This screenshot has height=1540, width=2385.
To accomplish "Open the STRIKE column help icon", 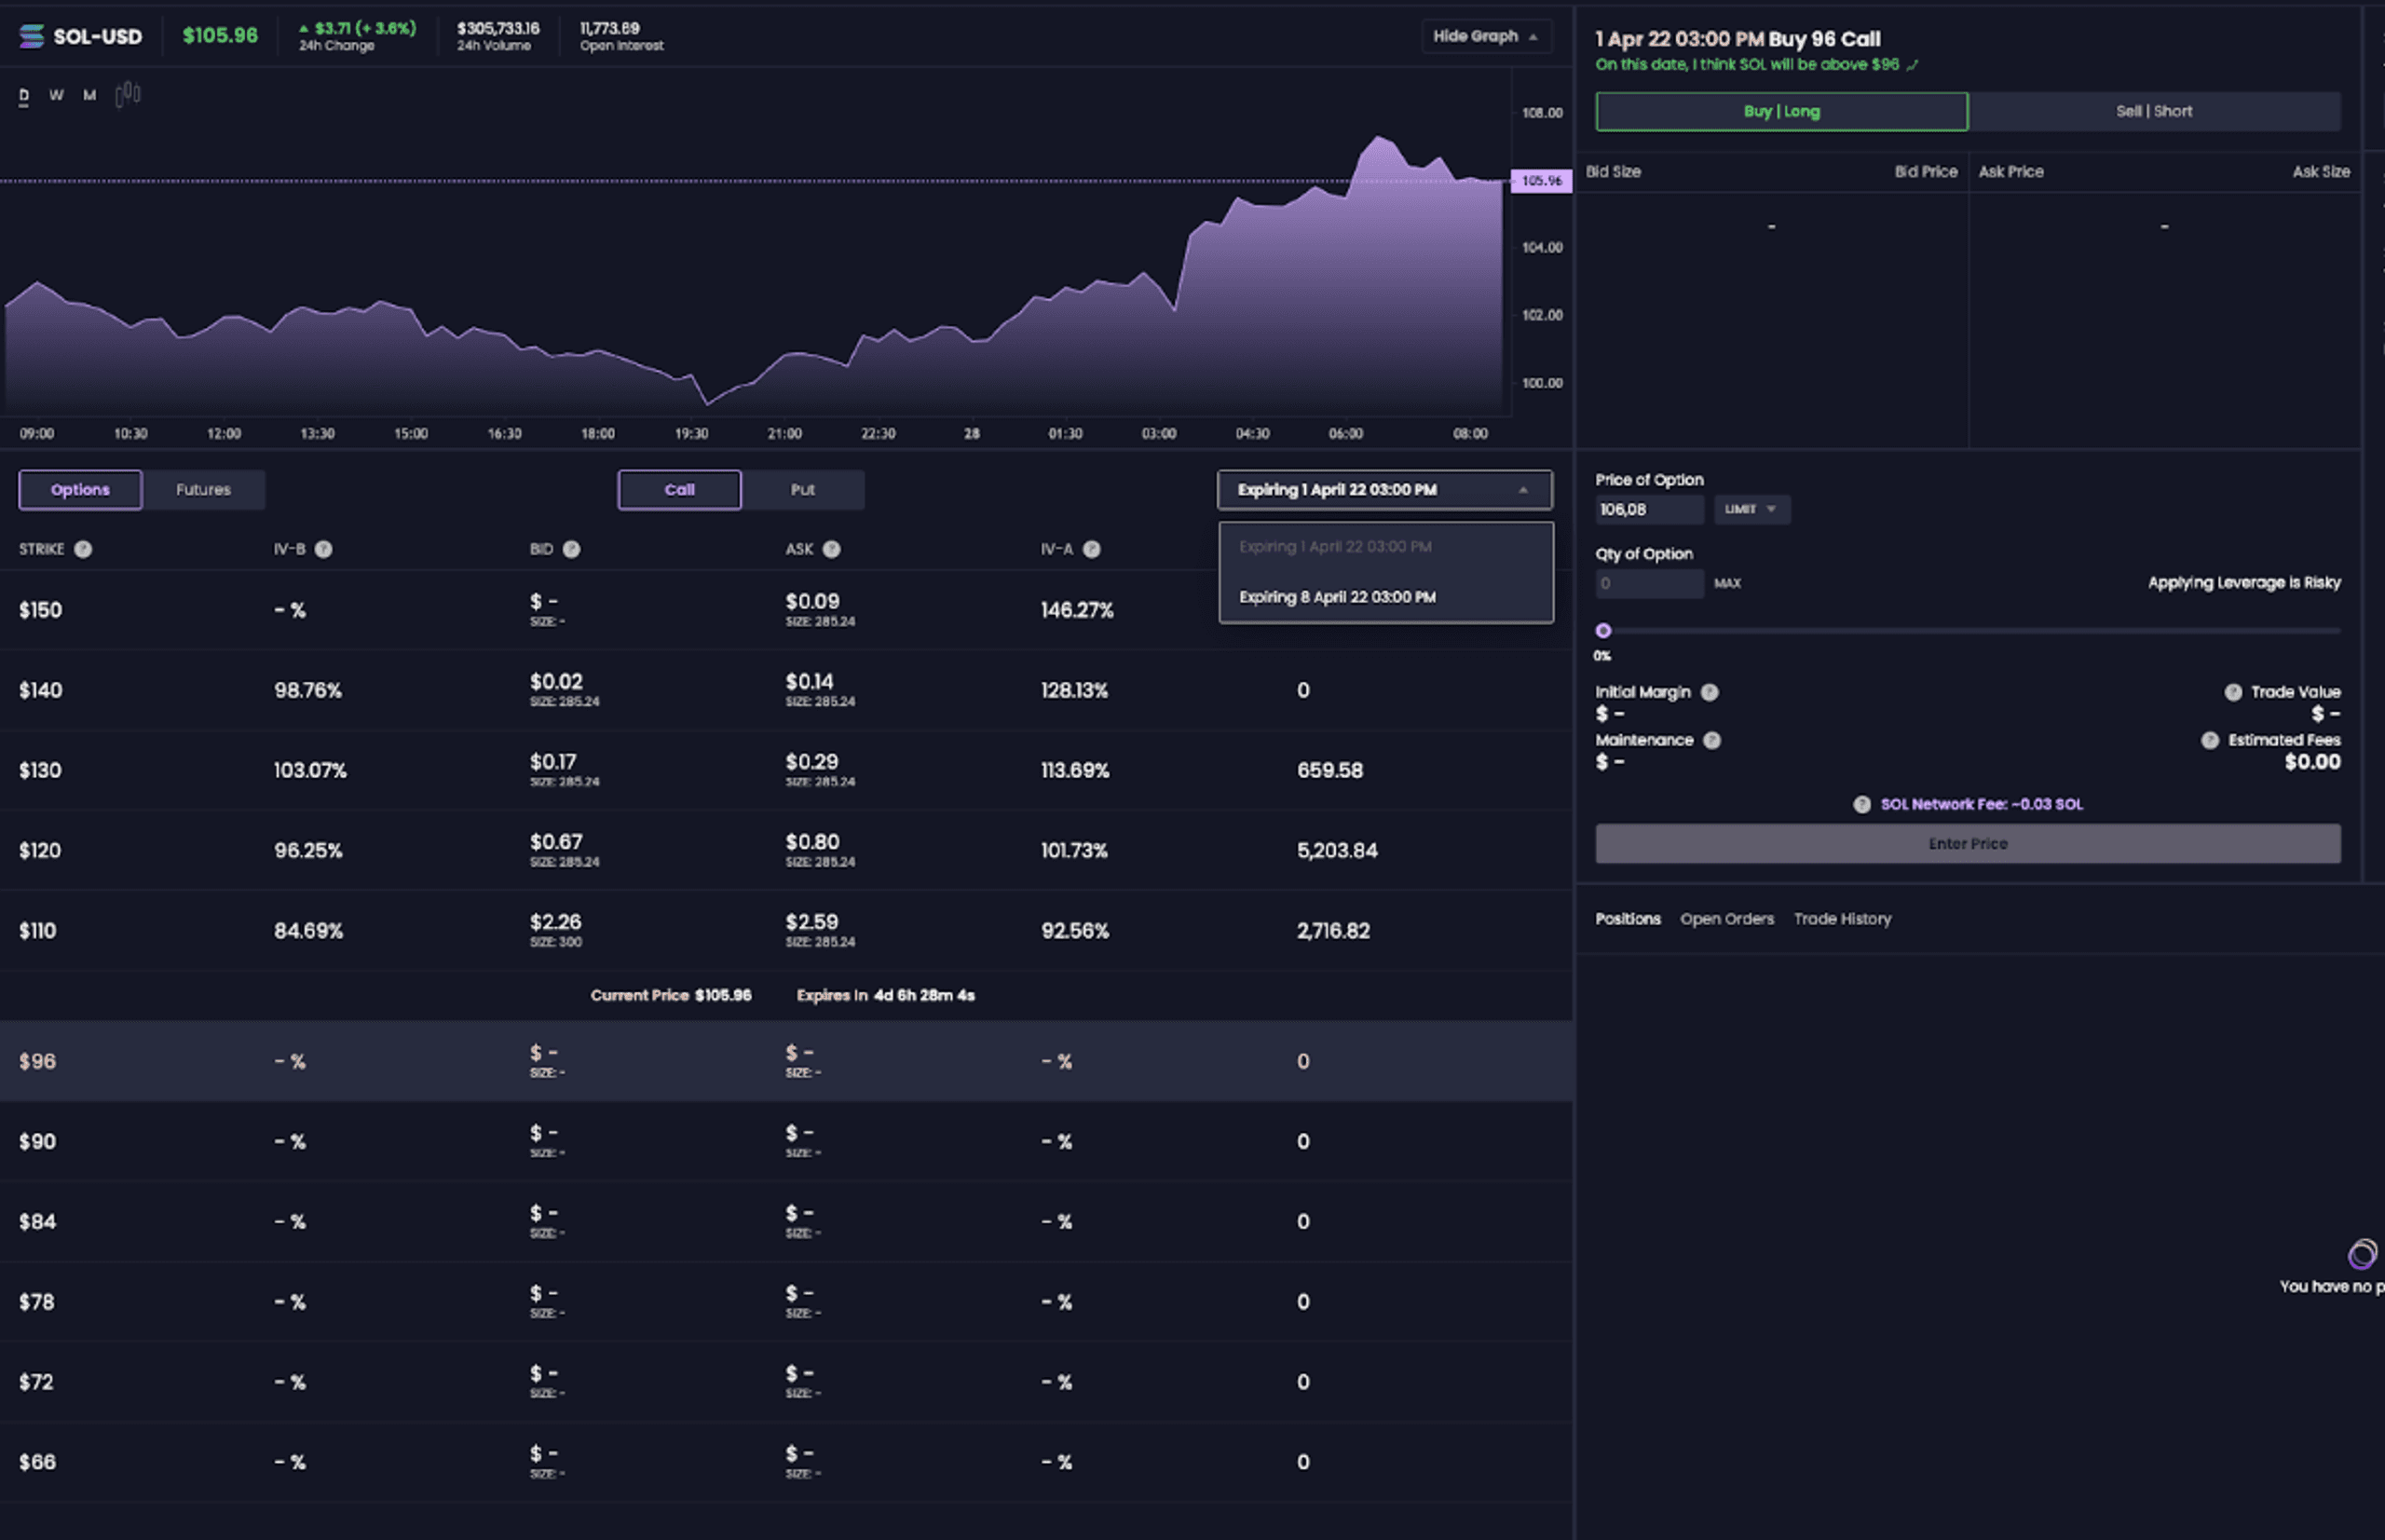I will 83,549.
